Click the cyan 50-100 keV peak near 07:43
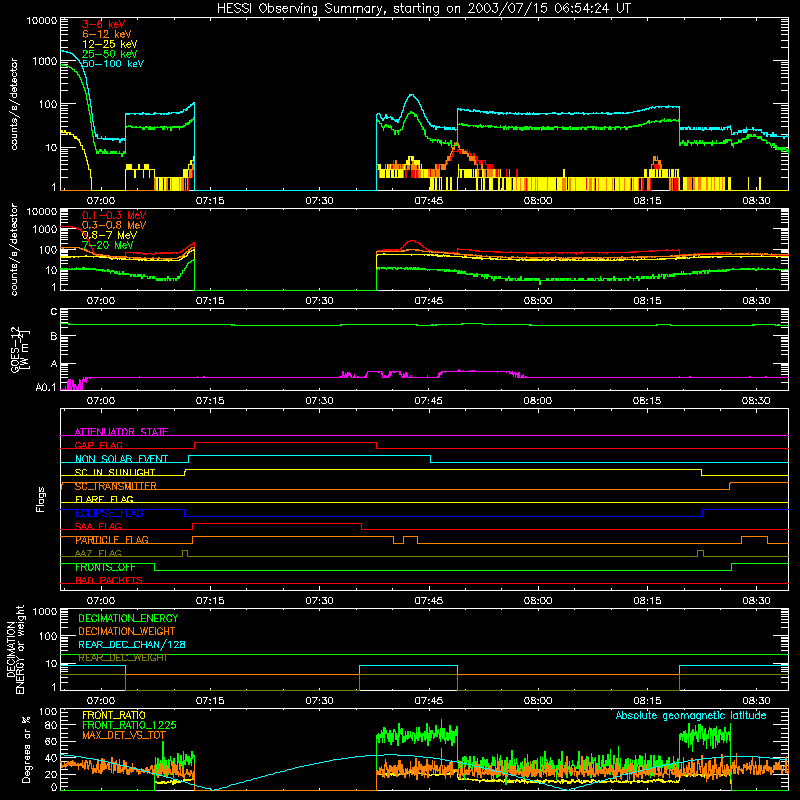The height and width of the screenshot is (800, 800). tap(412, 95)
